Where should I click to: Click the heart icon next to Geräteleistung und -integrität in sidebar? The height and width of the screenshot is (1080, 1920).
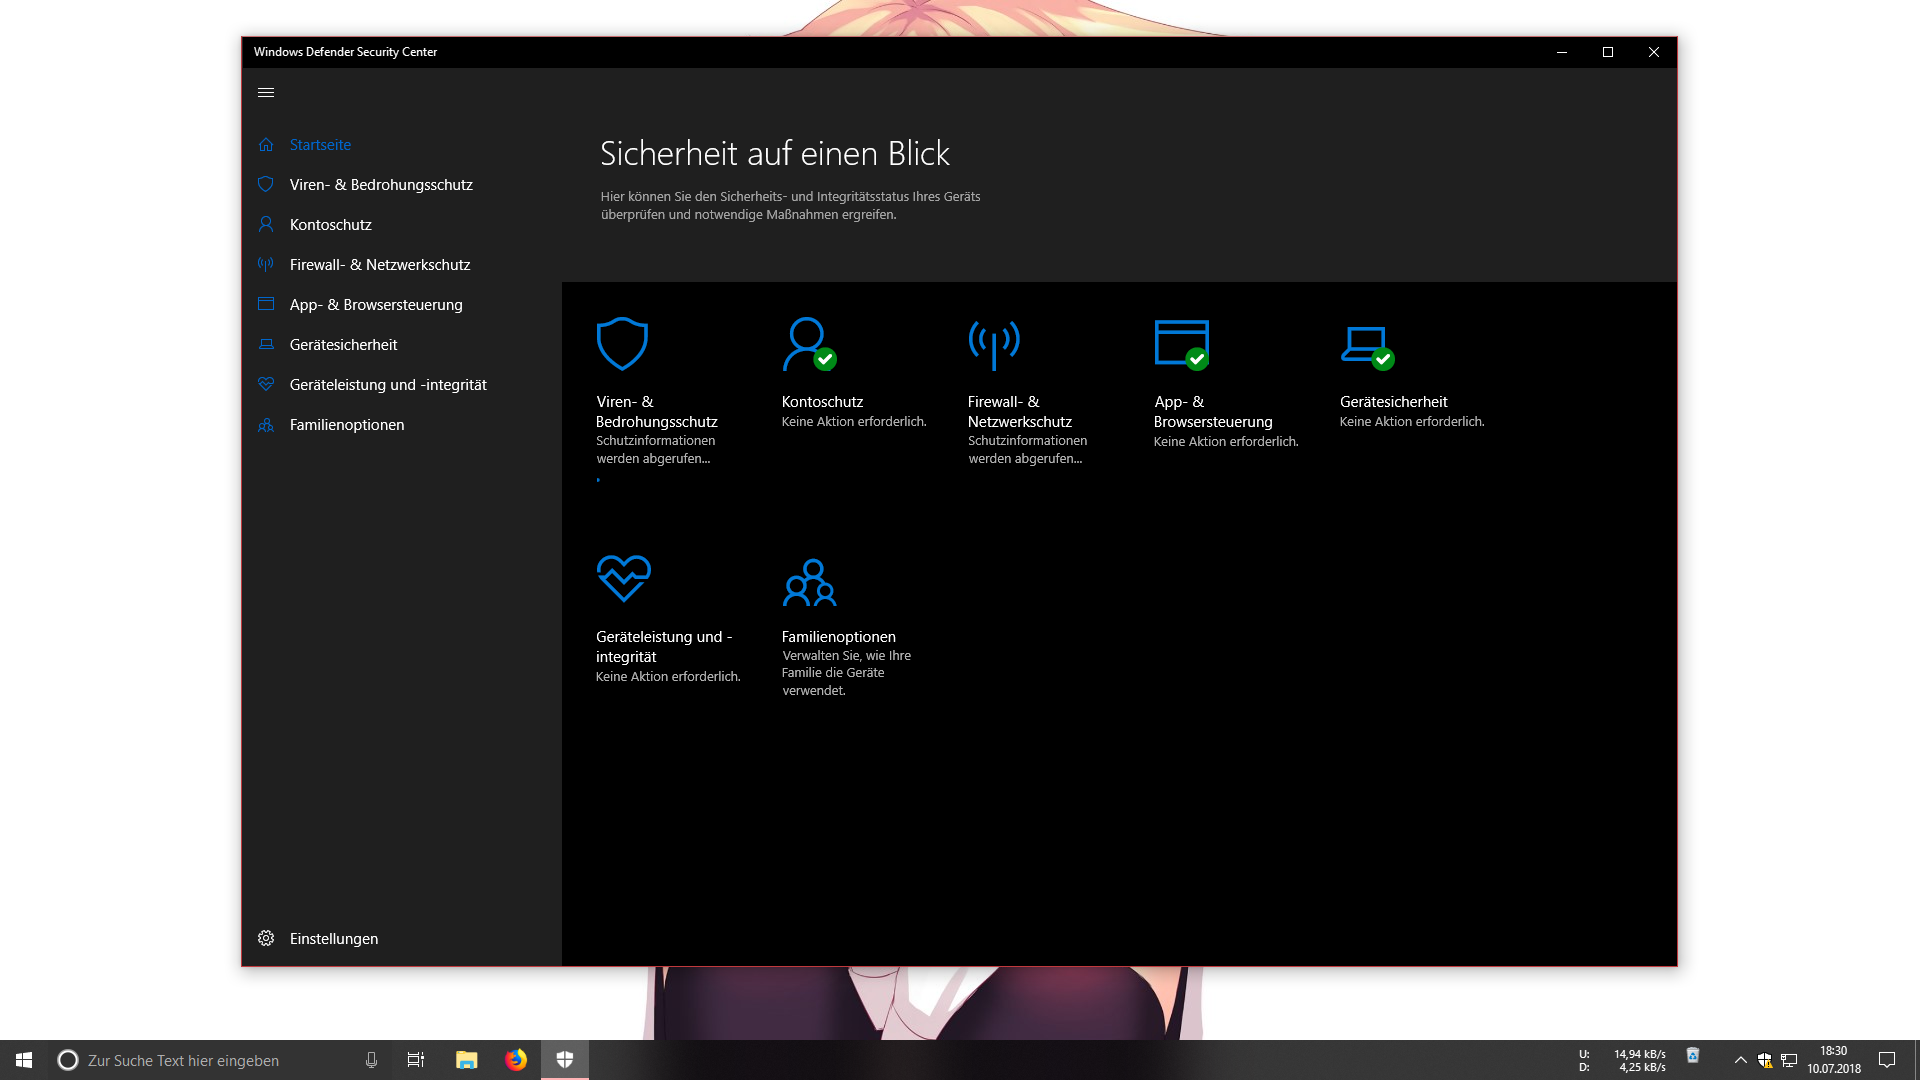266,384
